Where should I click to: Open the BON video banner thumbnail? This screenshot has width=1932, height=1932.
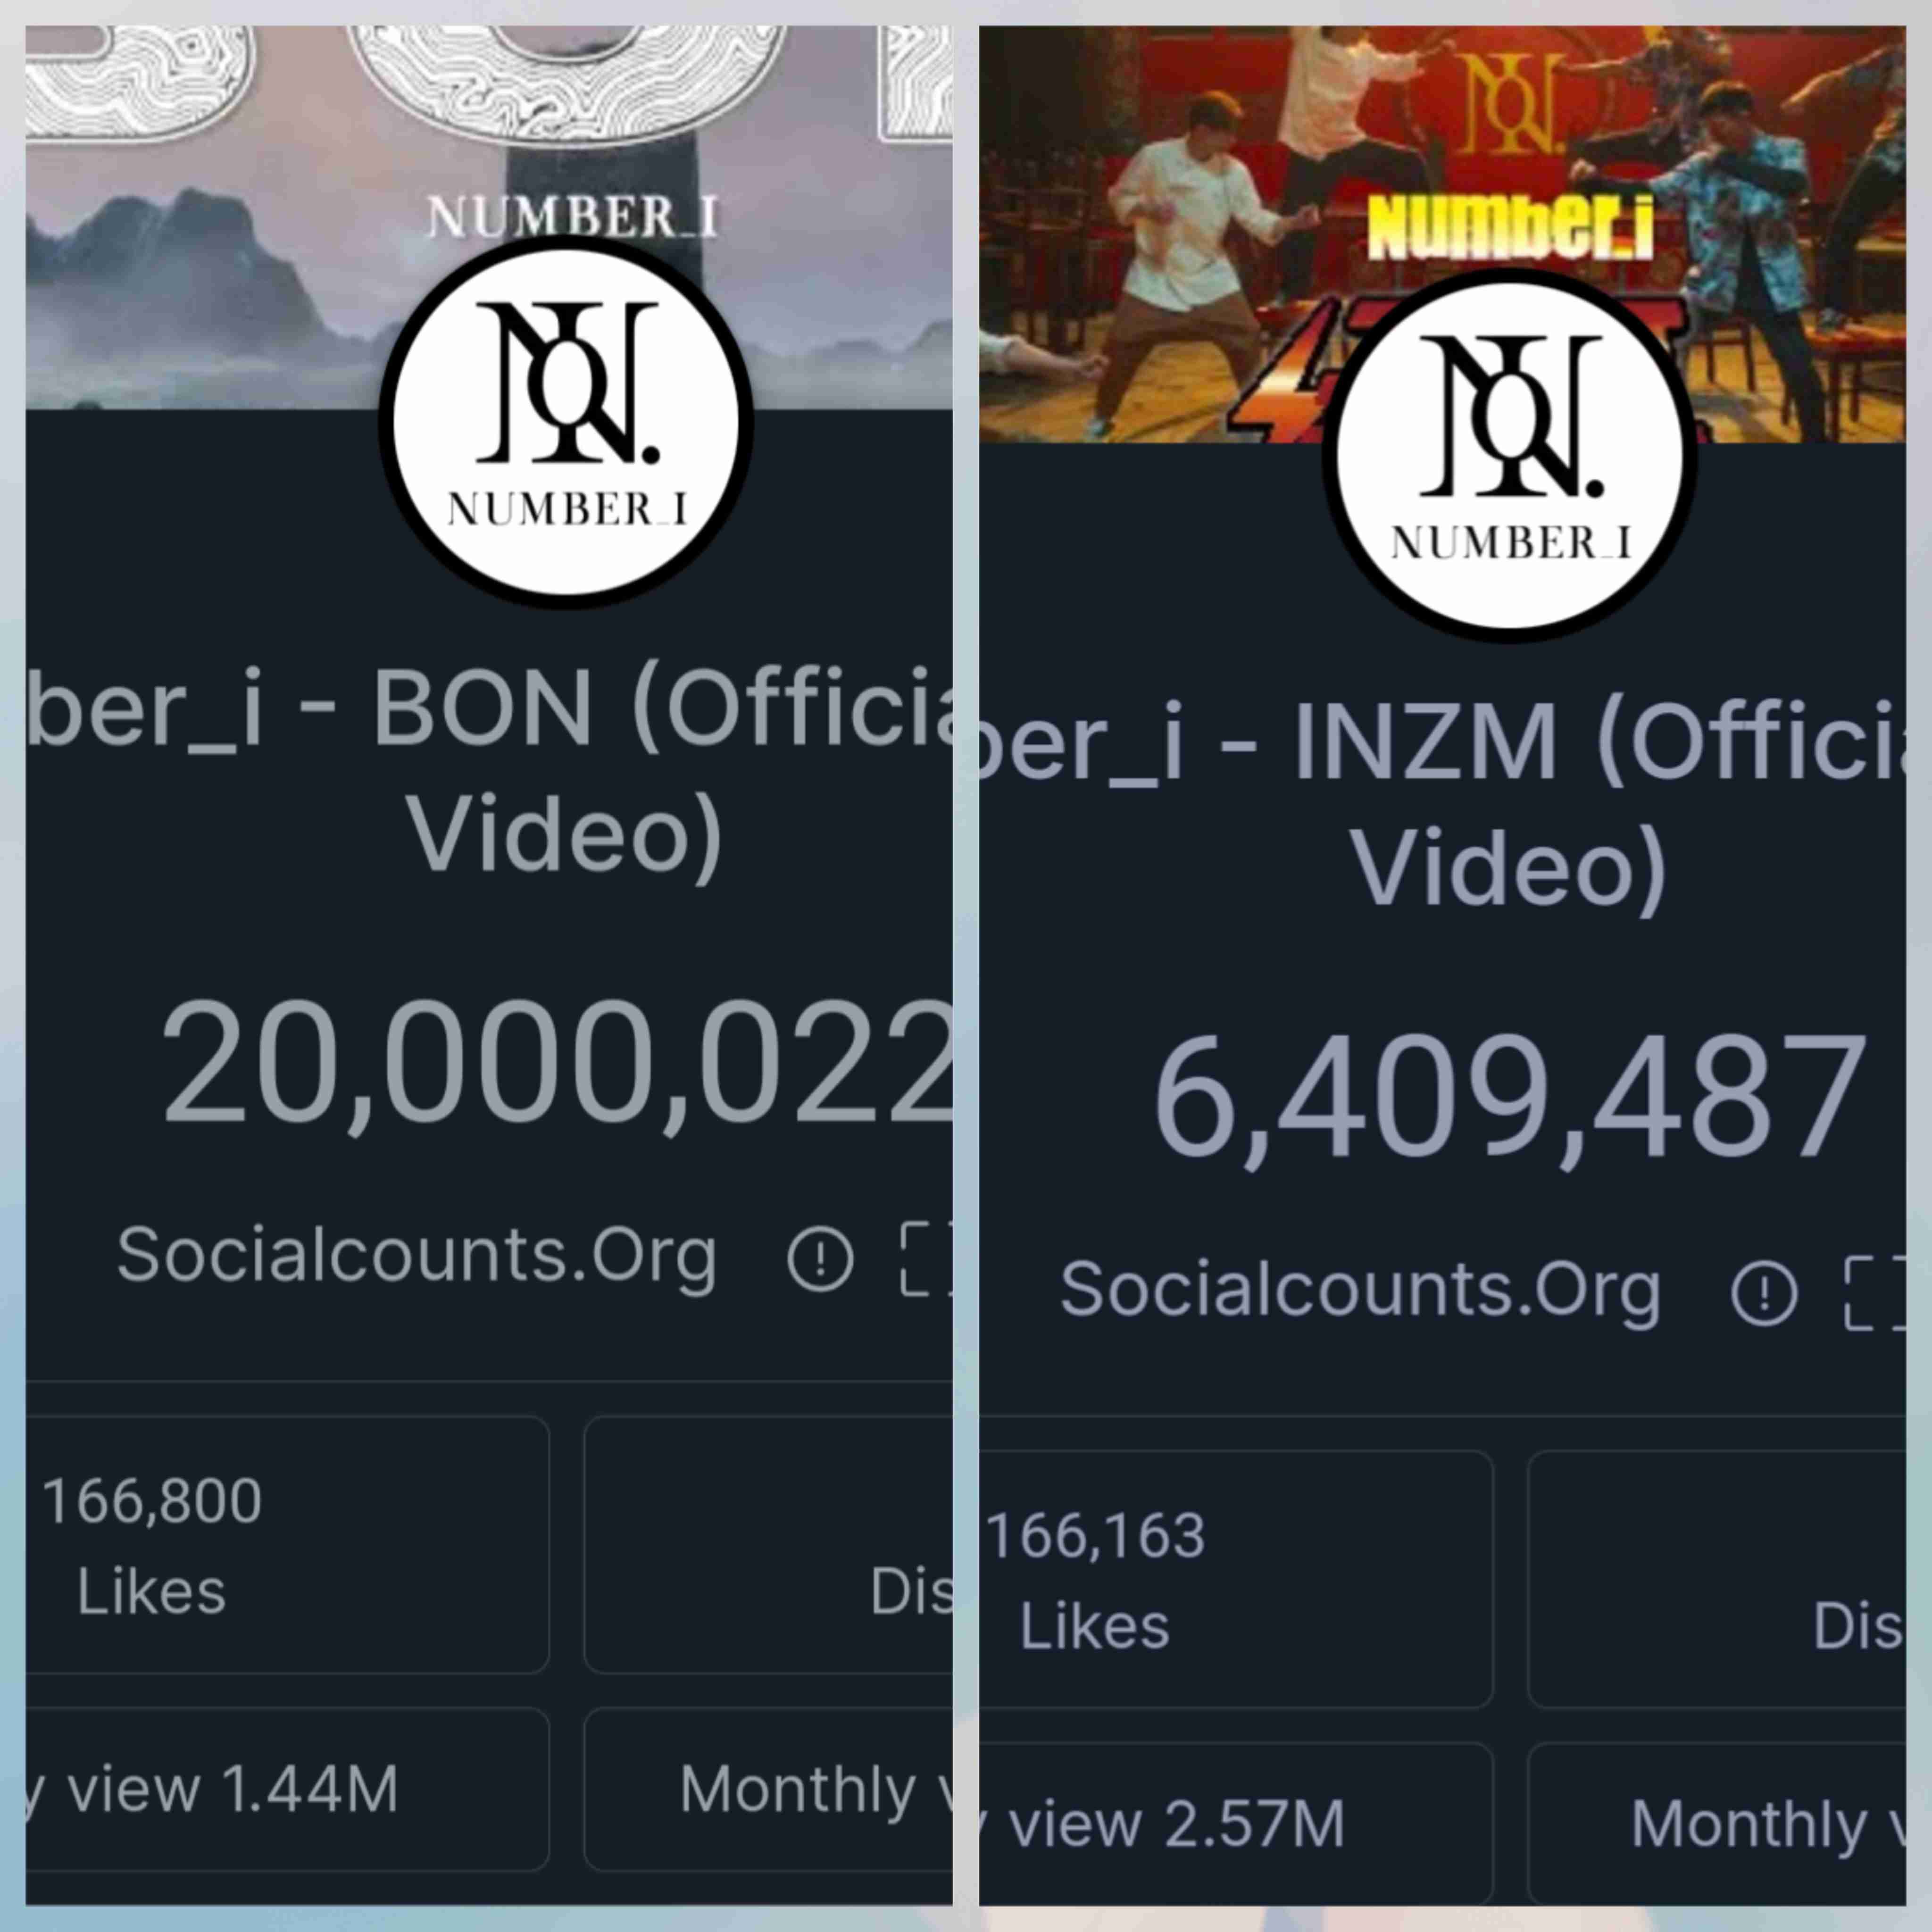(489, 217)
